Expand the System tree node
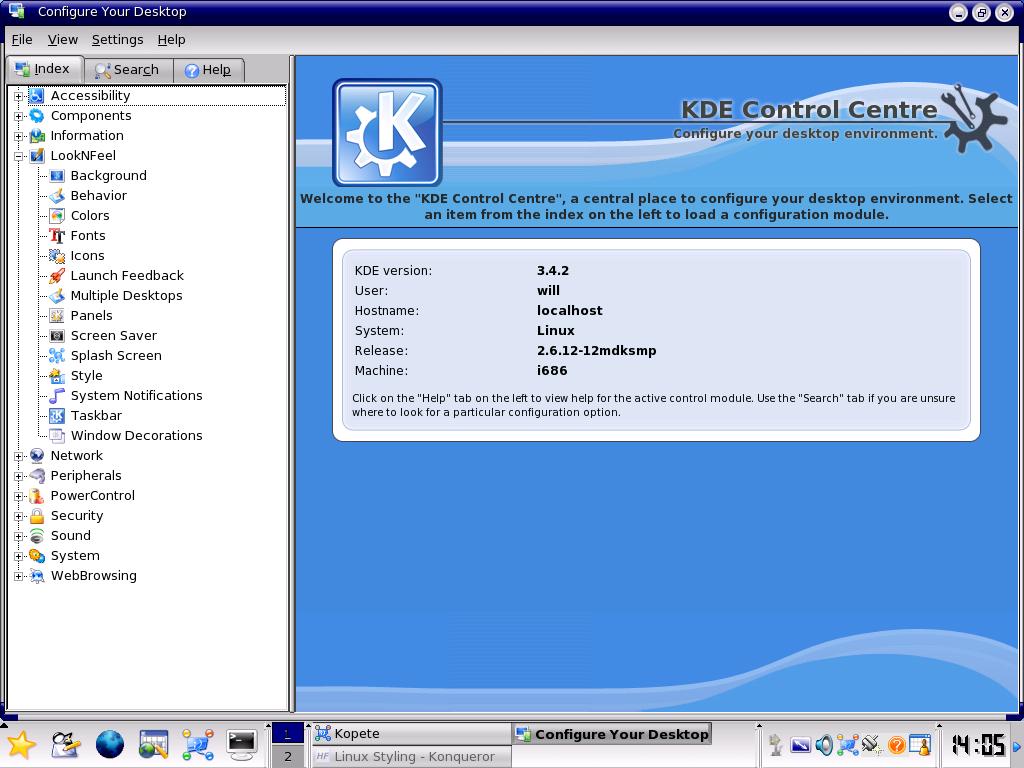Image resolution: width=1024 pixels, height=768 pixels. (x=18, y=556)
